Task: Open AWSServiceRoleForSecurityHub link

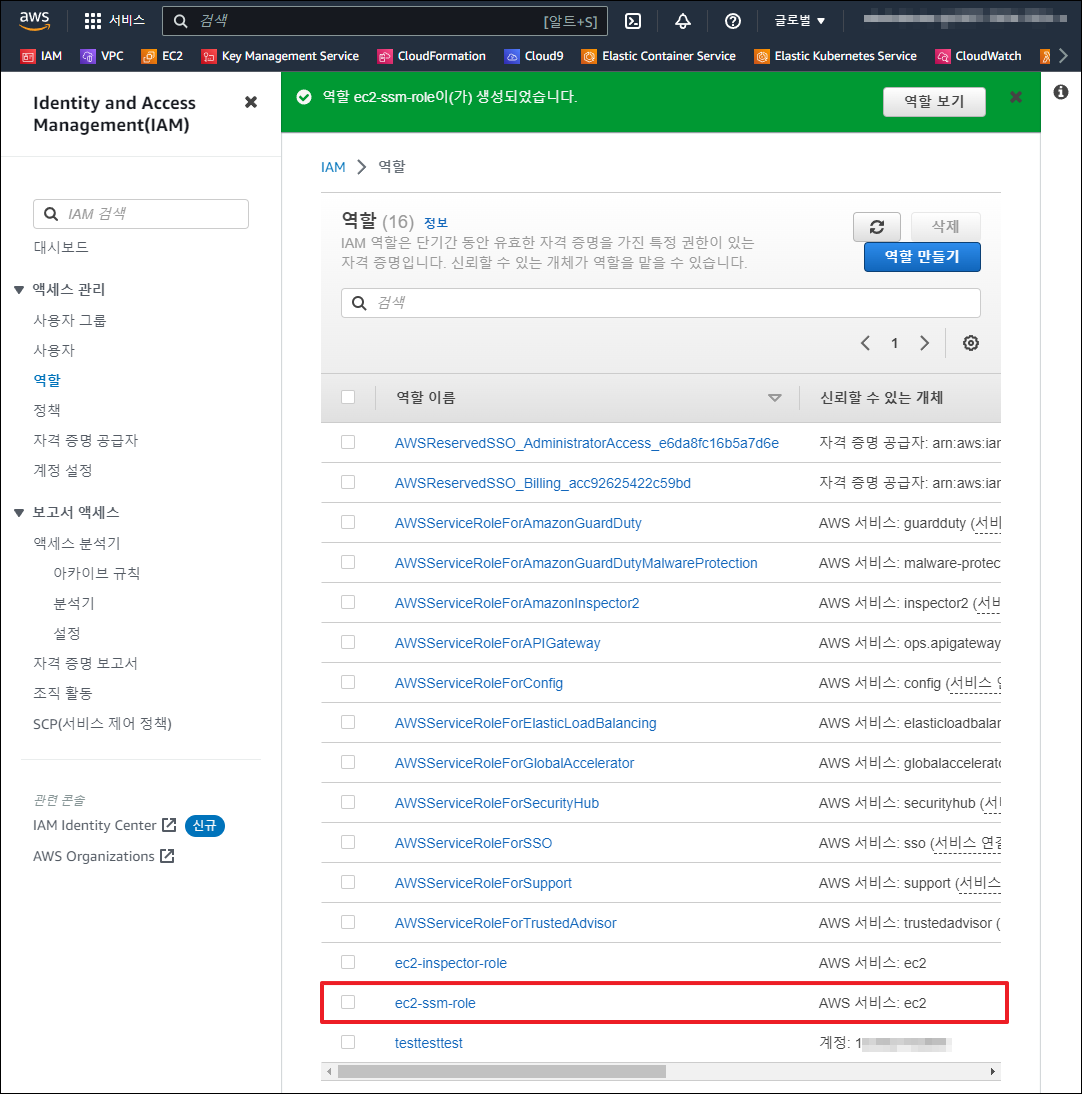Action: (x=497, y=803)
